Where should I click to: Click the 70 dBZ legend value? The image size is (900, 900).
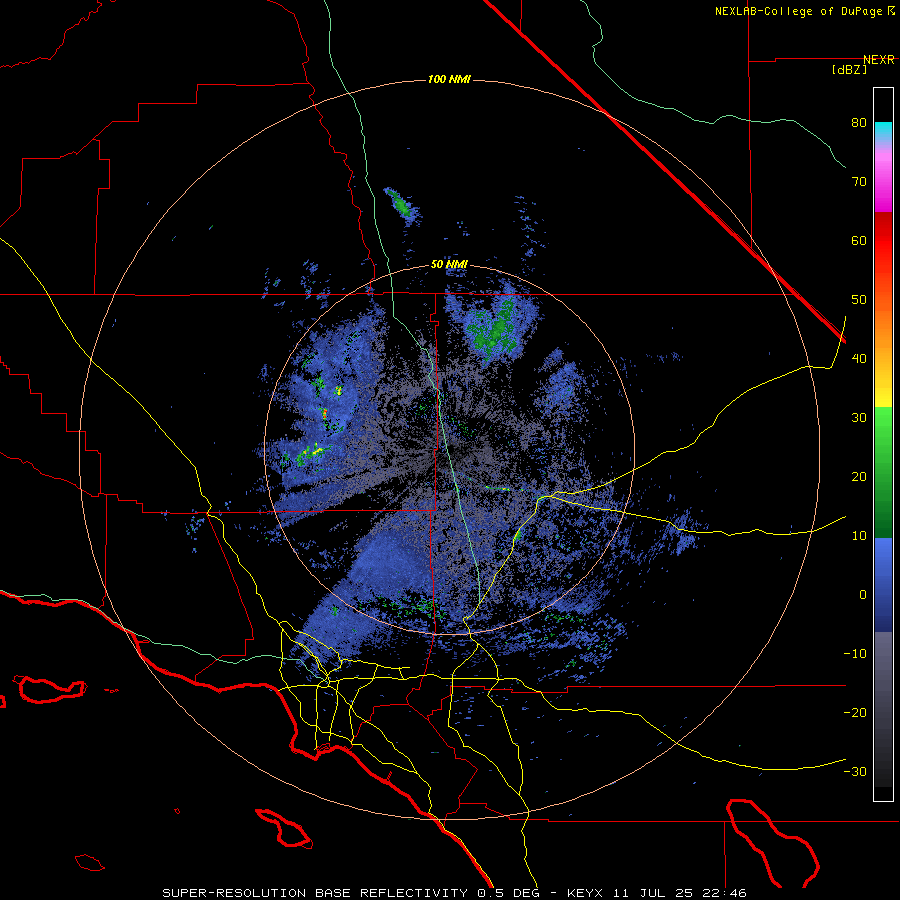click(x=859, y=182)
